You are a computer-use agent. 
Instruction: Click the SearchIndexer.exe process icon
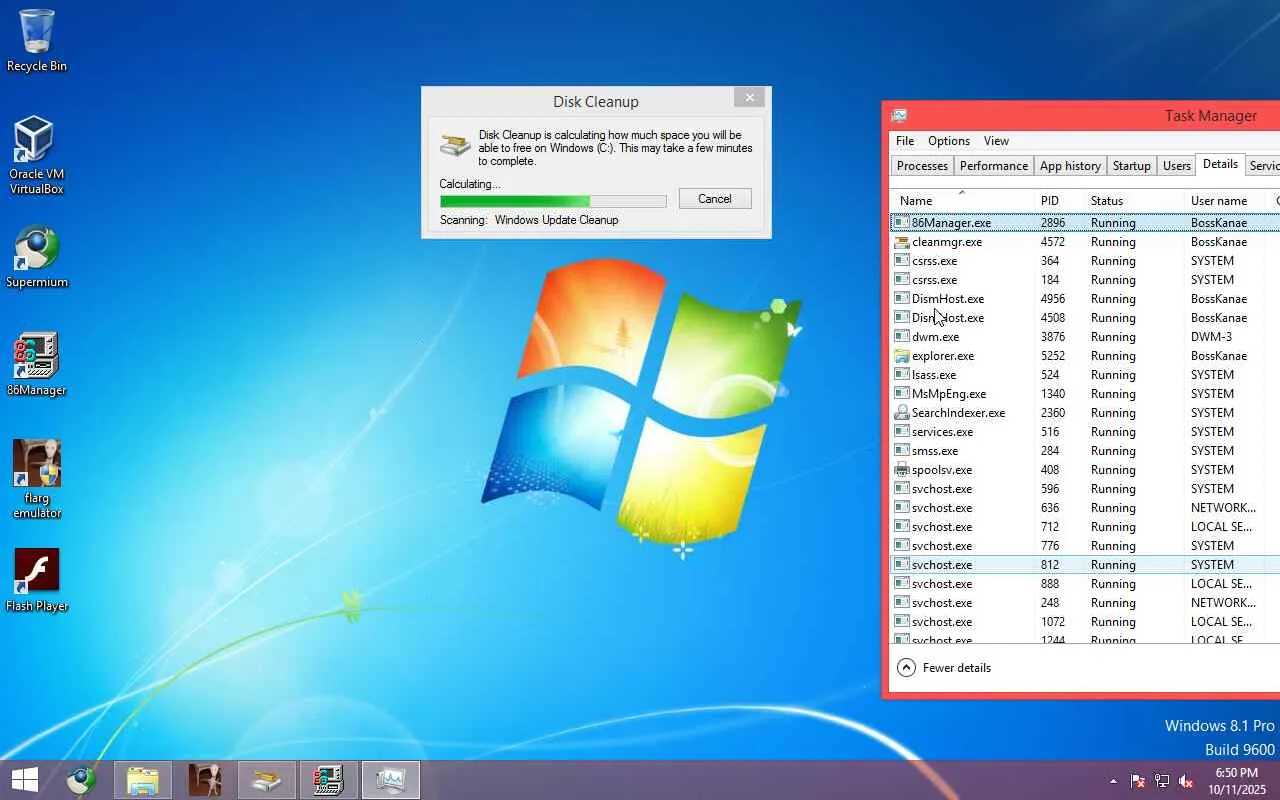[901, 413]
